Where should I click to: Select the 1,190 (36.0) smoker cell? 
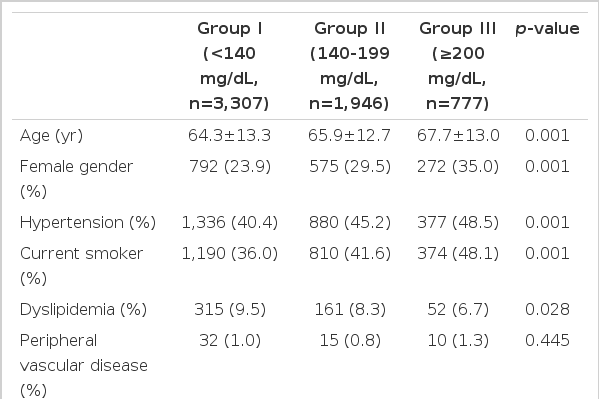230,253
